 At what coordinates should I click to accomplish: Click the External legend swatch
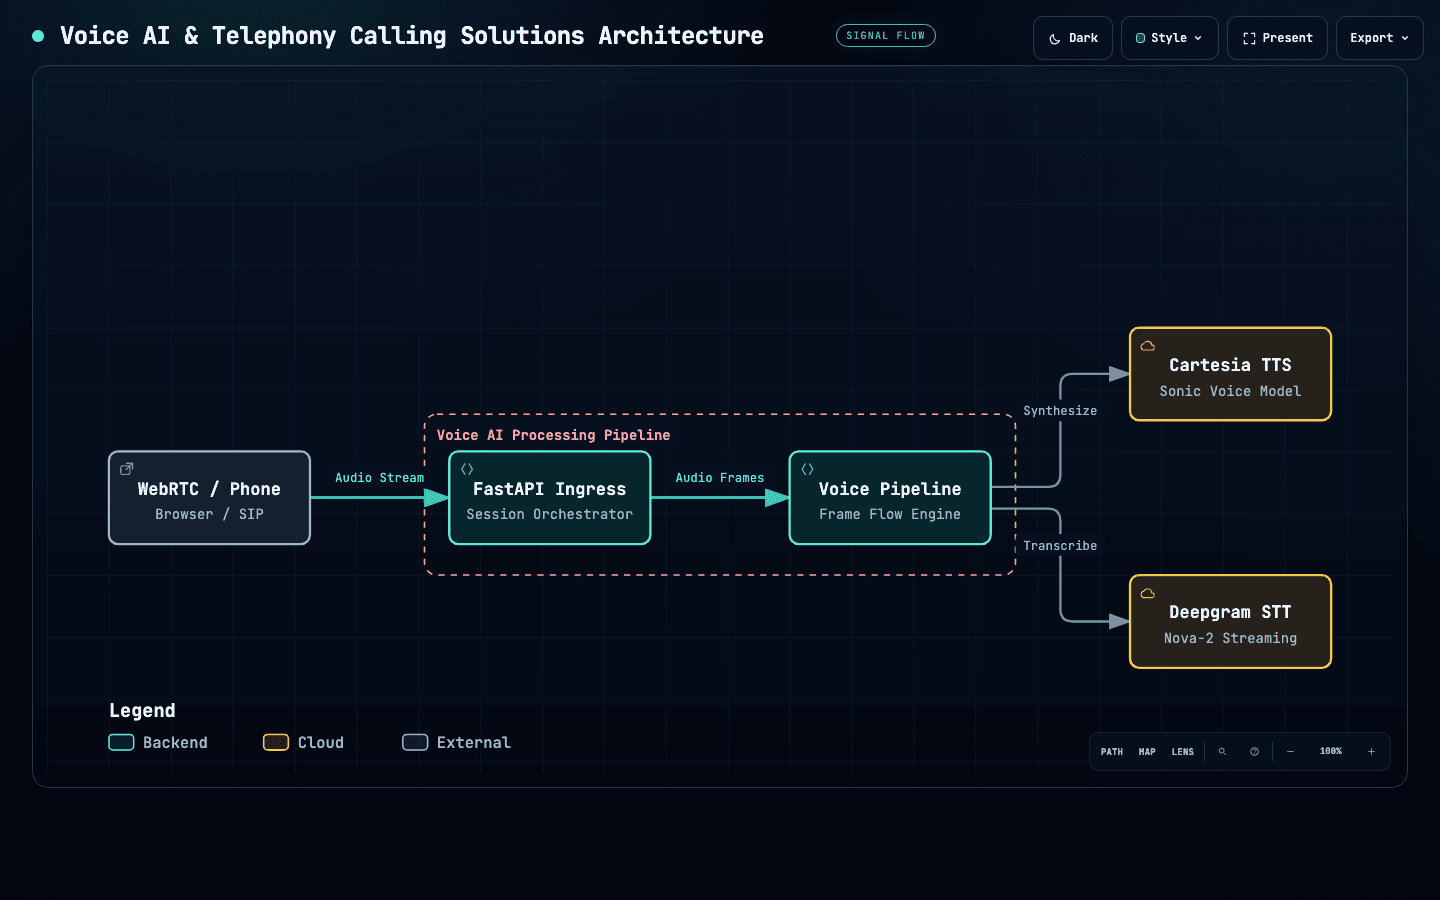click(x=415, y=742)
